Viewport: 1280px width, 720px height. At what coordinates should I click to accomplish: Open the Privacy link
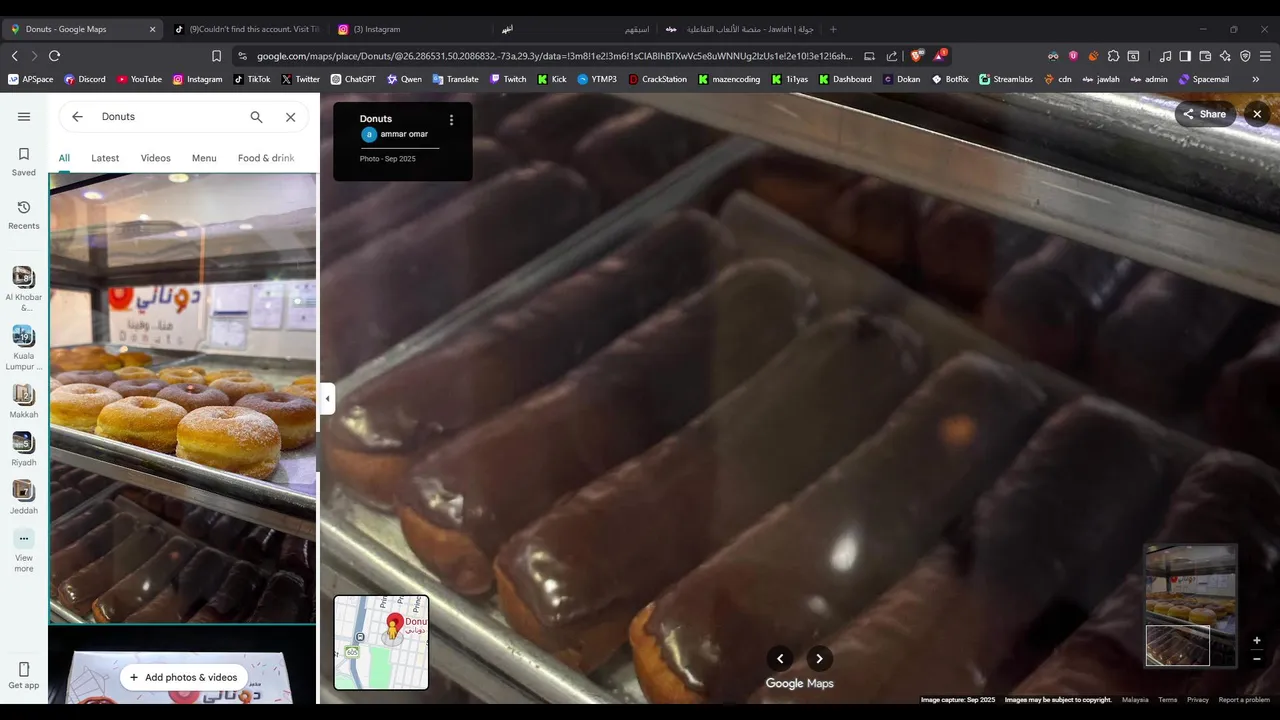(1198, 700)
